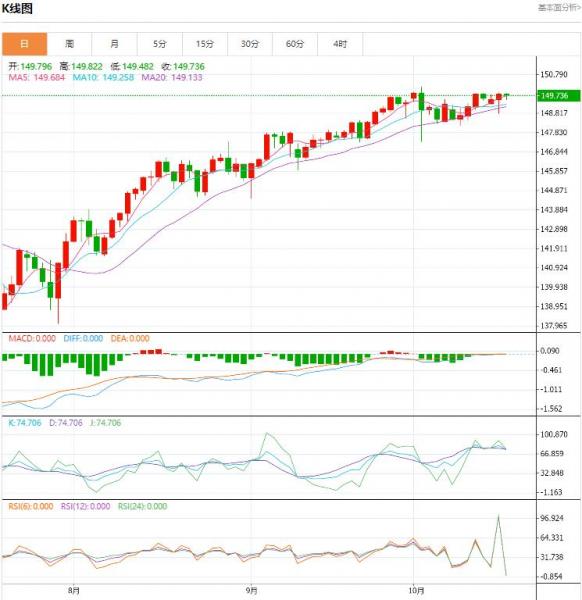Click the 10月 timeline marker

[x=416, y=591]
